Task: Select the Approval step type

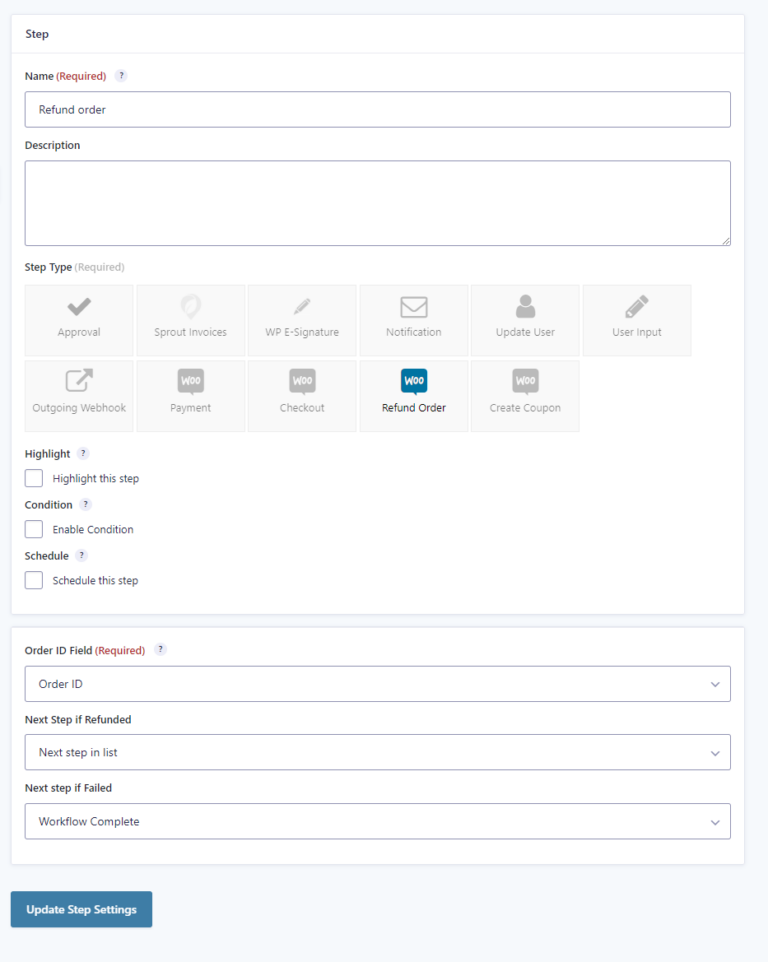Action: [79, 320]
